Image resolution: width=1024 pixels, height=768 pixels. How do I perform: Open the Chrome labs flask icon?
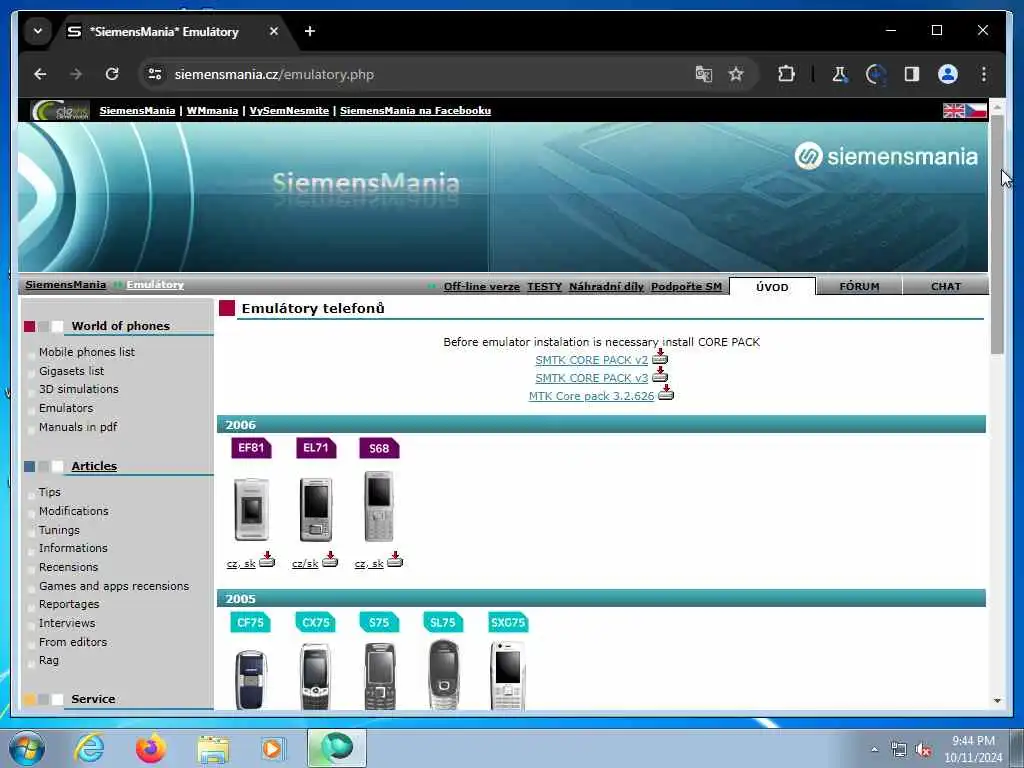(840, 74)
